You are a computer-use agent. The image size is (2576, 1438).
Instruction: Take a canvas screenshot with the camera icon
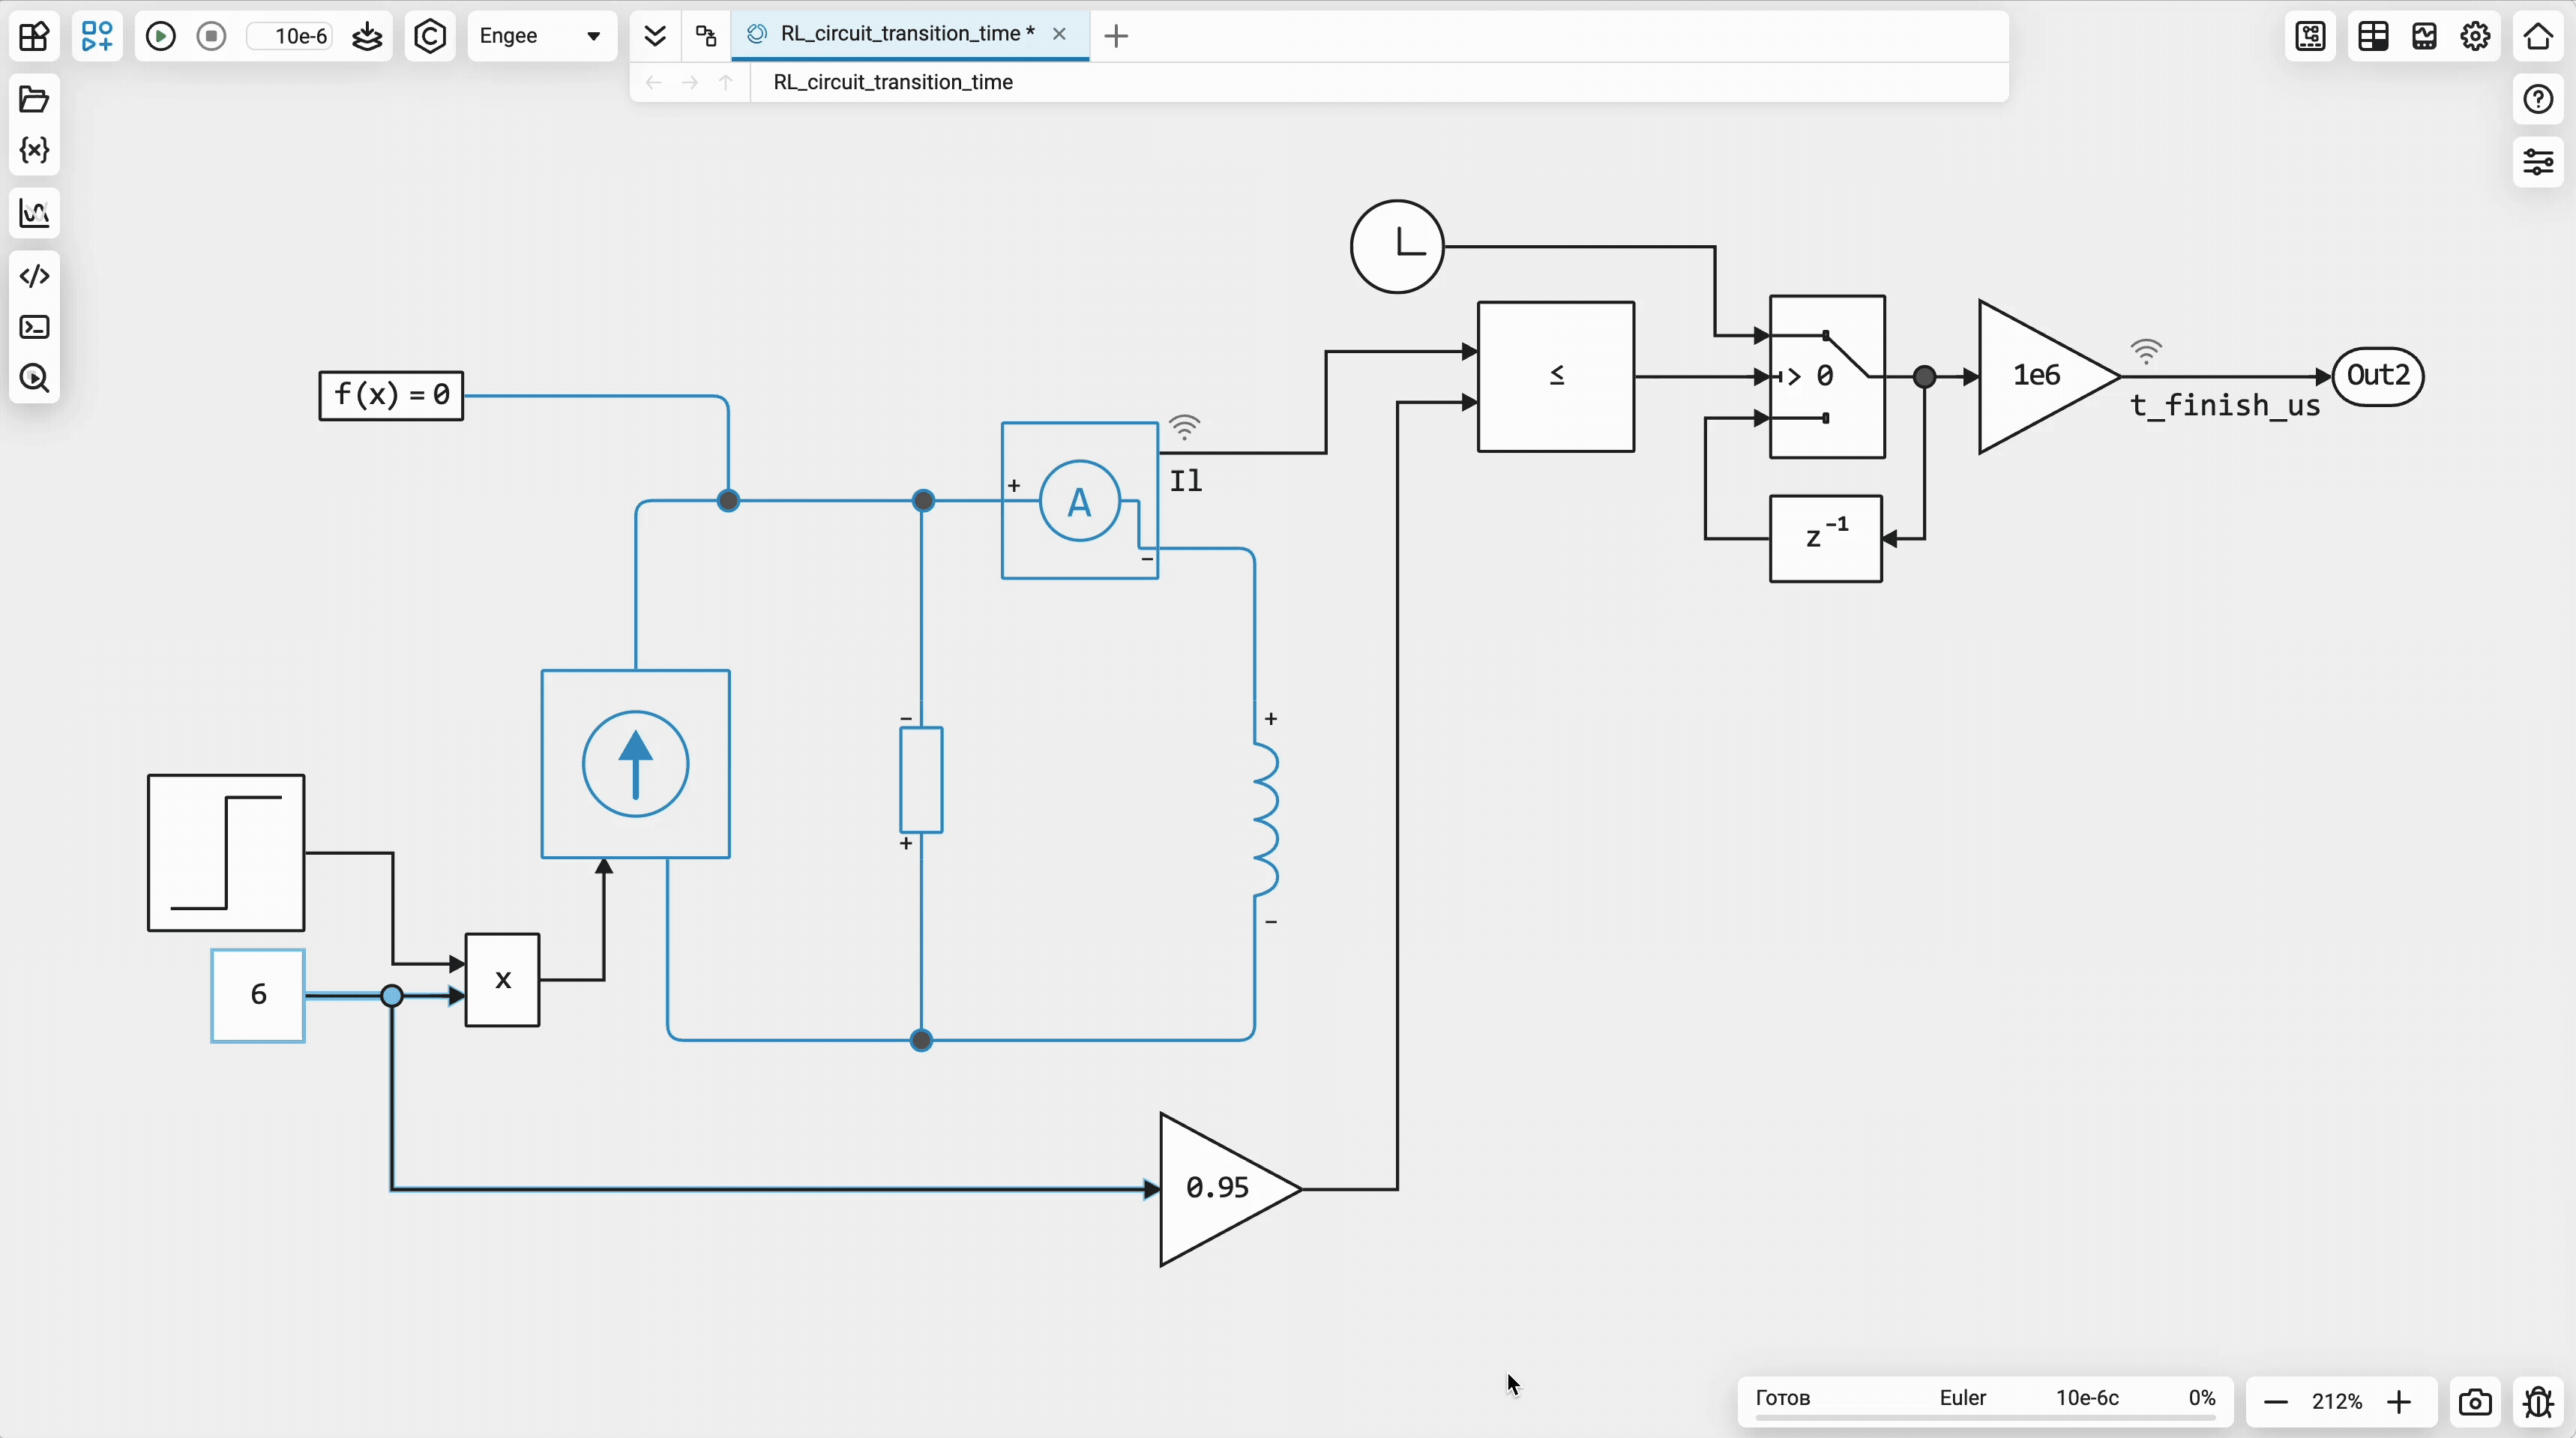[x=2474, y=1402]
